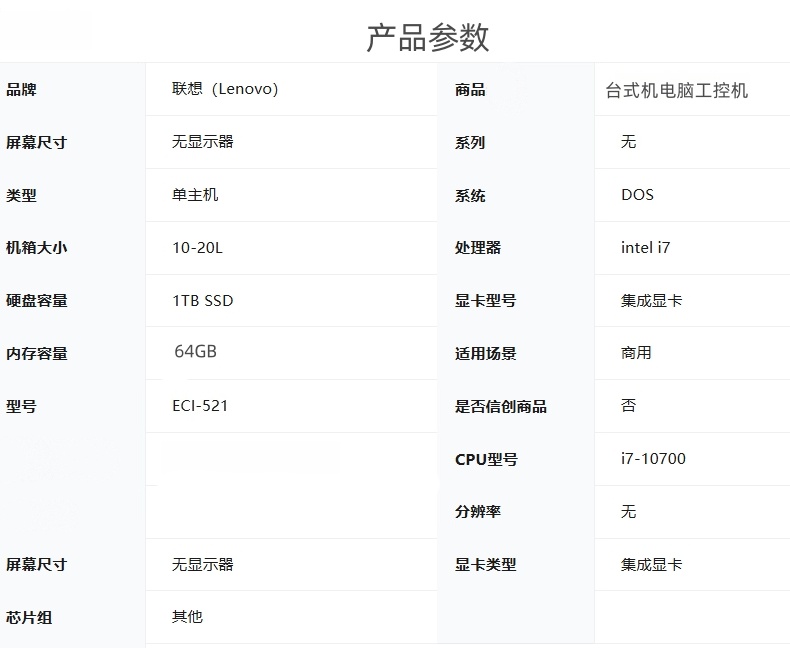Click the DOS system value
The width and height of the screenshot is (790, 648).
click(637, 195)
